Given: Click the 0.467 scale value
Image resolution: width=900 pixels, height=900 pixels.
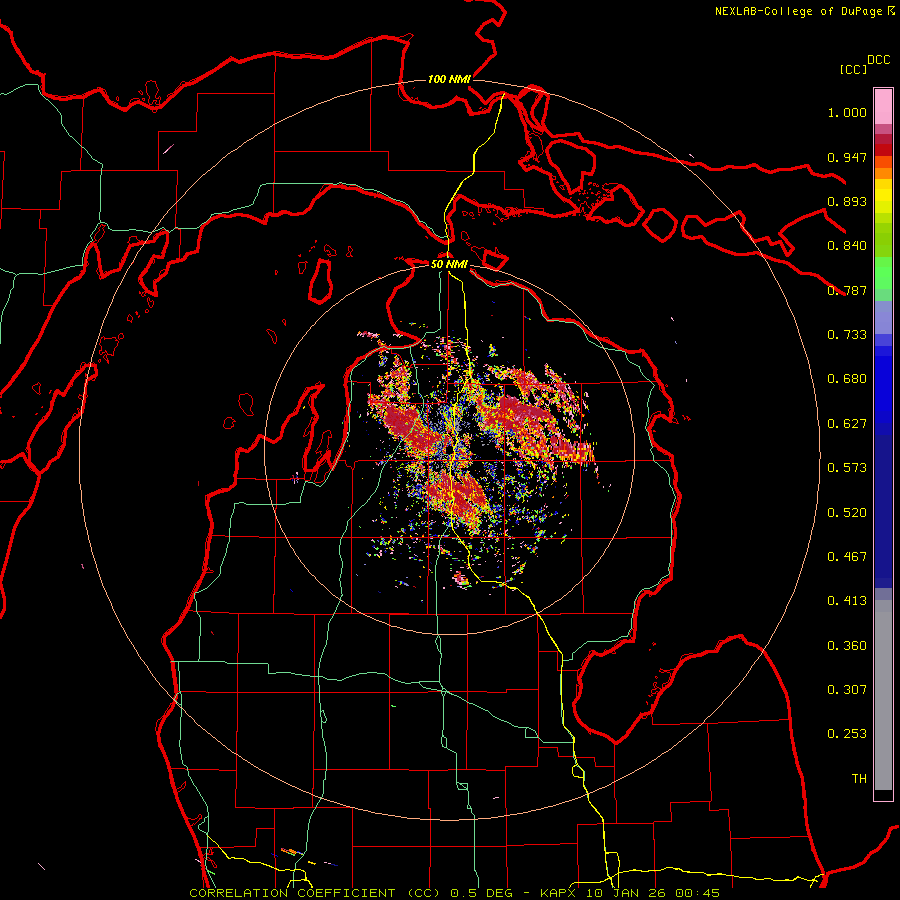Looking at the screenshot, I should 847,557.
